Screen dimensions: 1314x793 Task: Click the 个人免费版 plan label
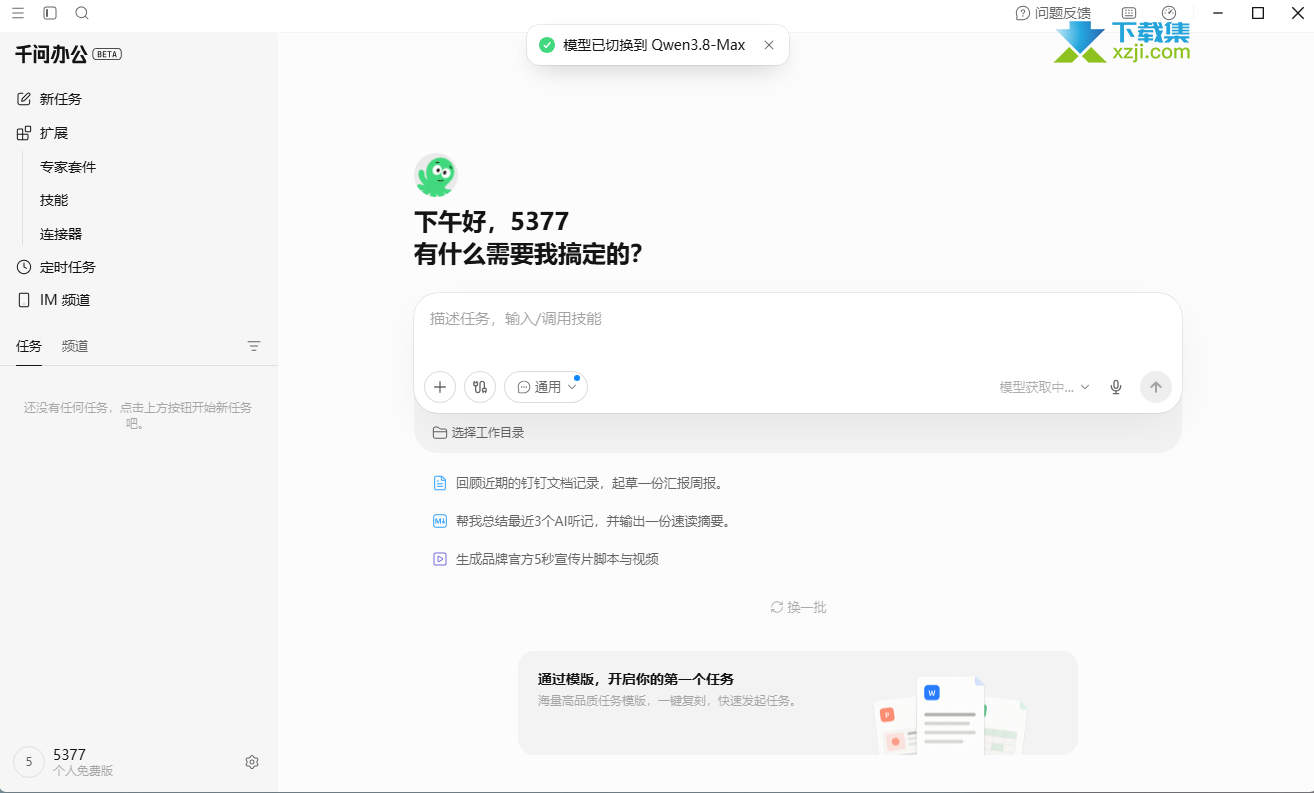pos(83,771)
